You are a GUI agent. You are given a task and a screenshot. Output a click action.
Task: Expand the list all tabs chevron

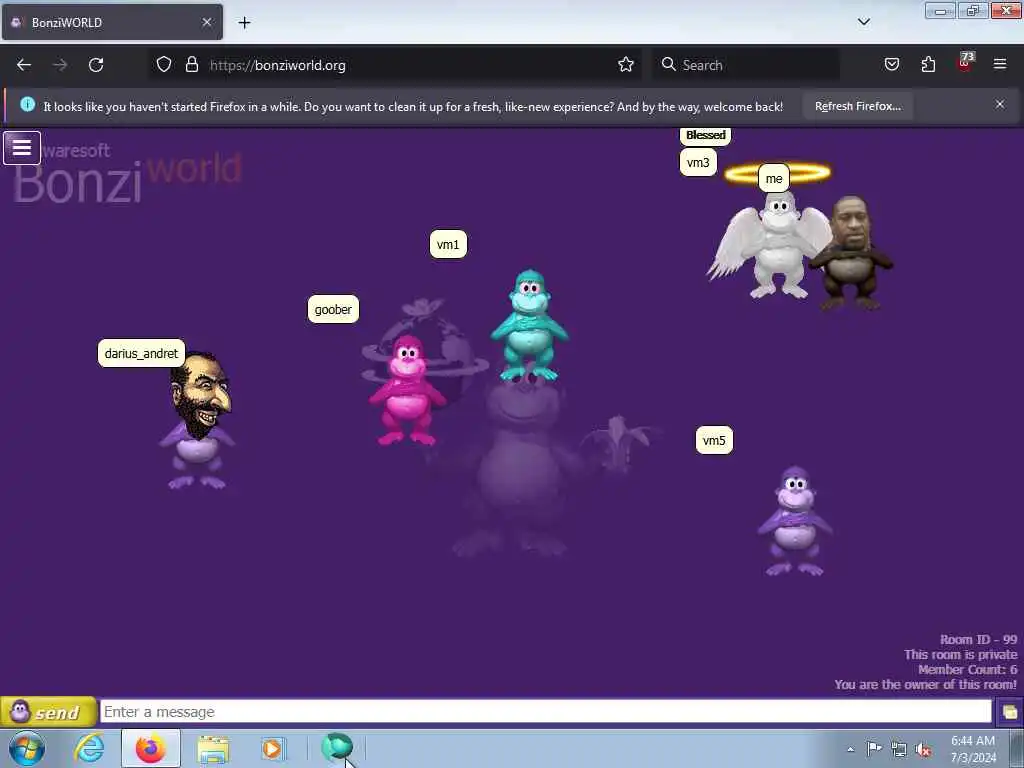[863, 22]
